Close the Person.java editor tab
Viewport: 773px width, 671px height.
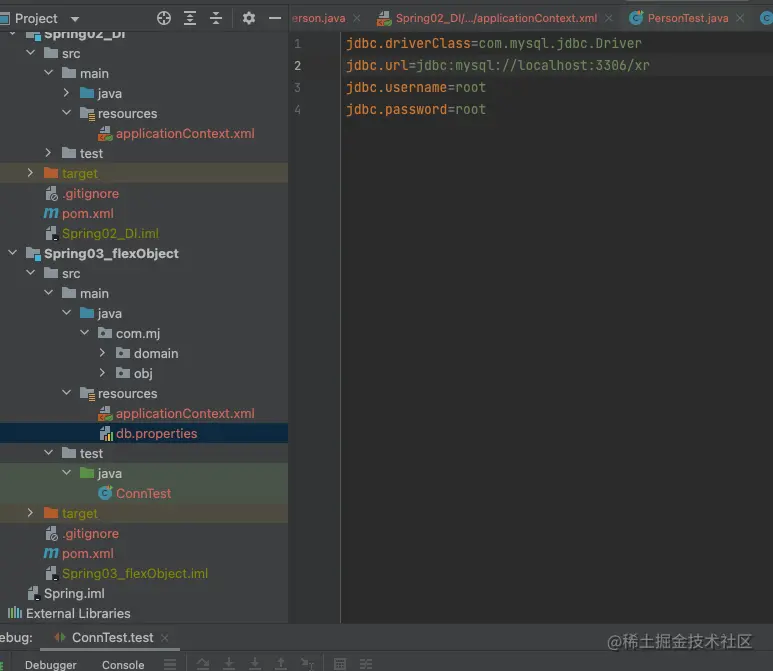[x=357, y=18]
